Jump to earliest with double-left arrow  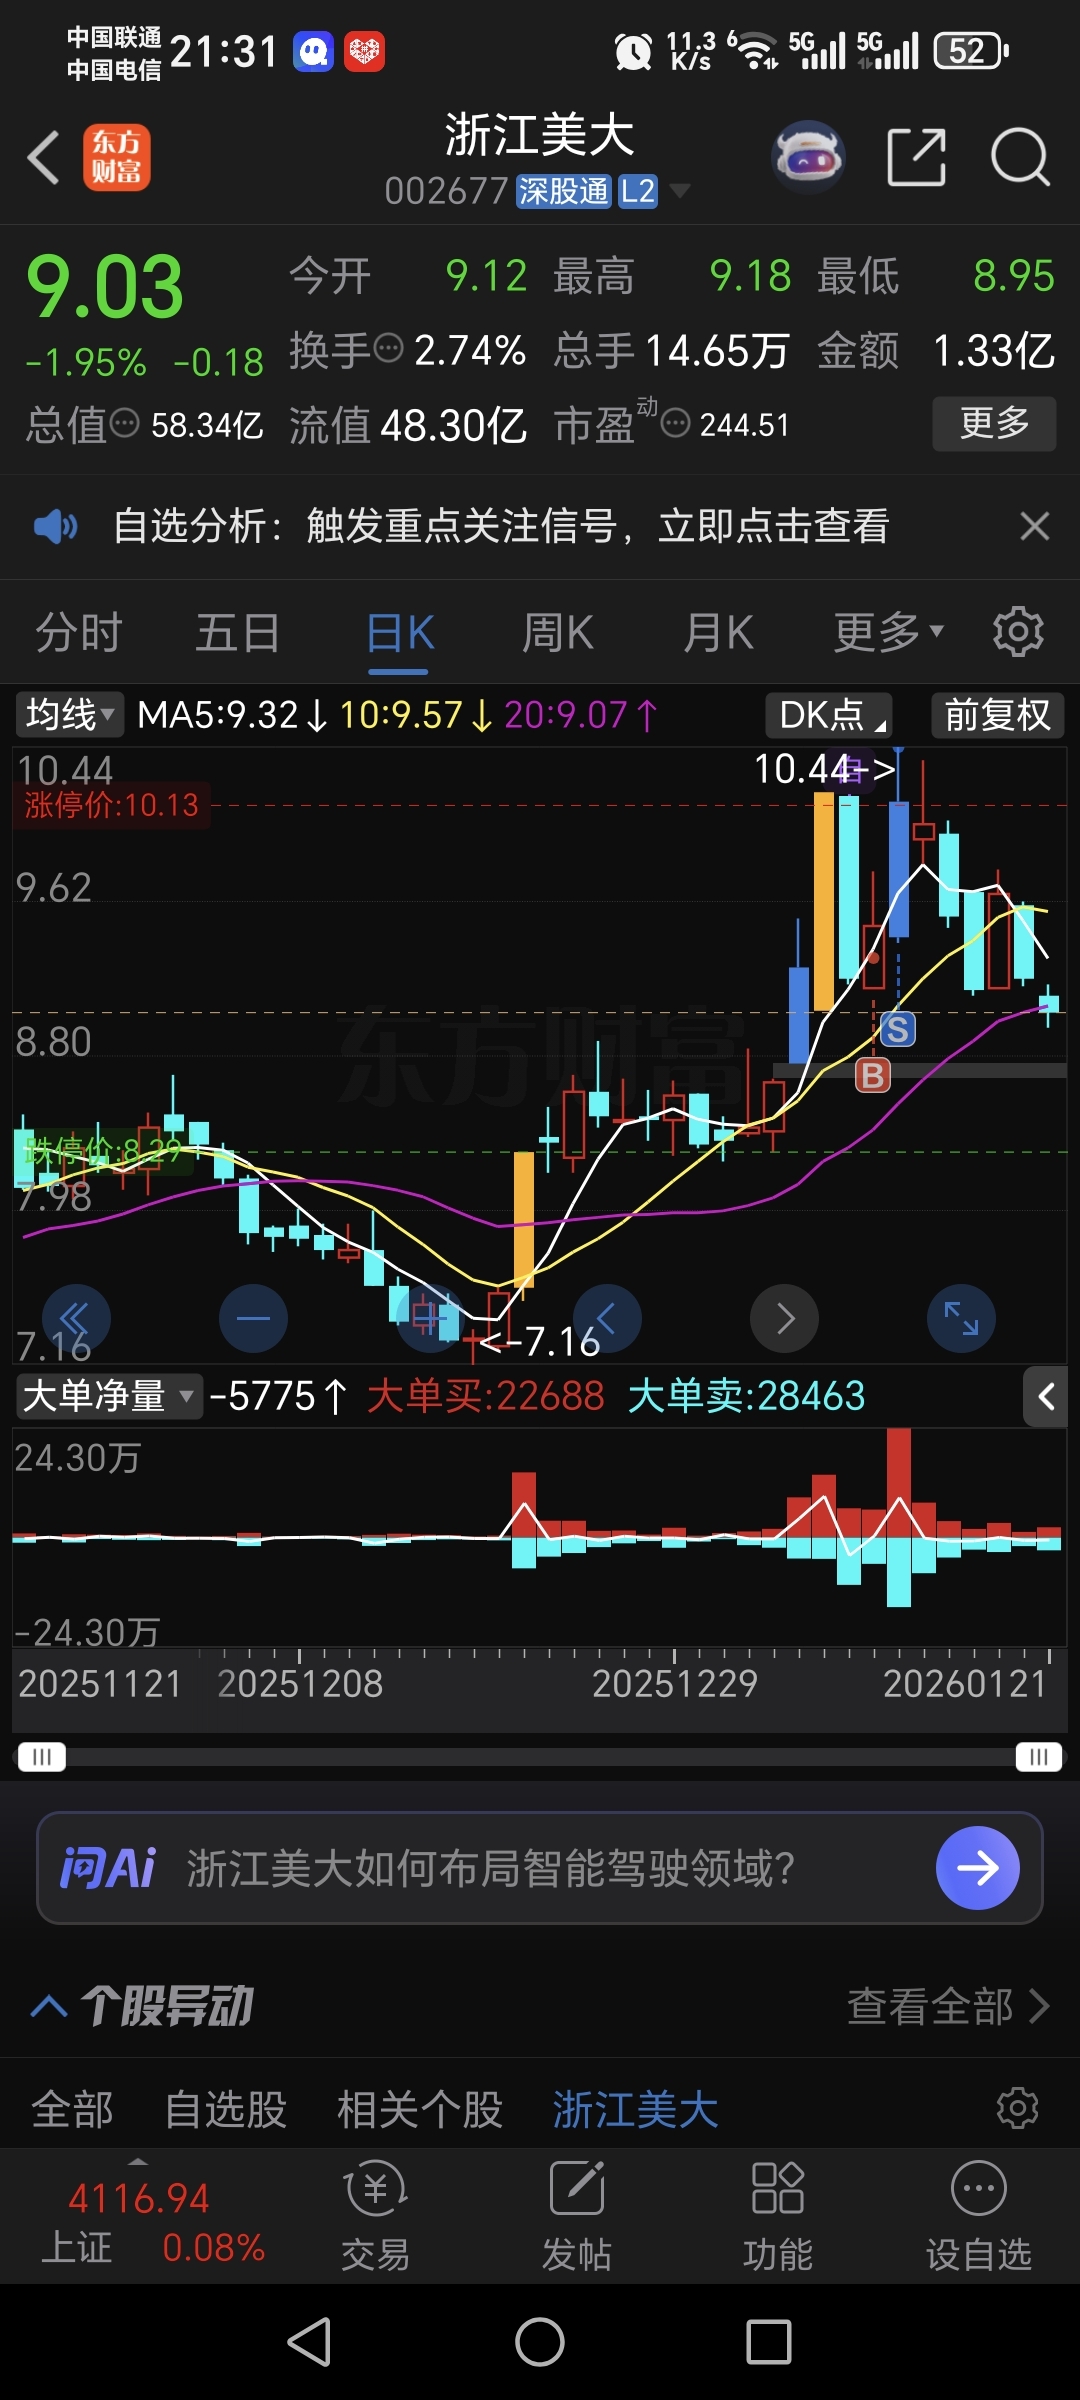[76, 1318]
